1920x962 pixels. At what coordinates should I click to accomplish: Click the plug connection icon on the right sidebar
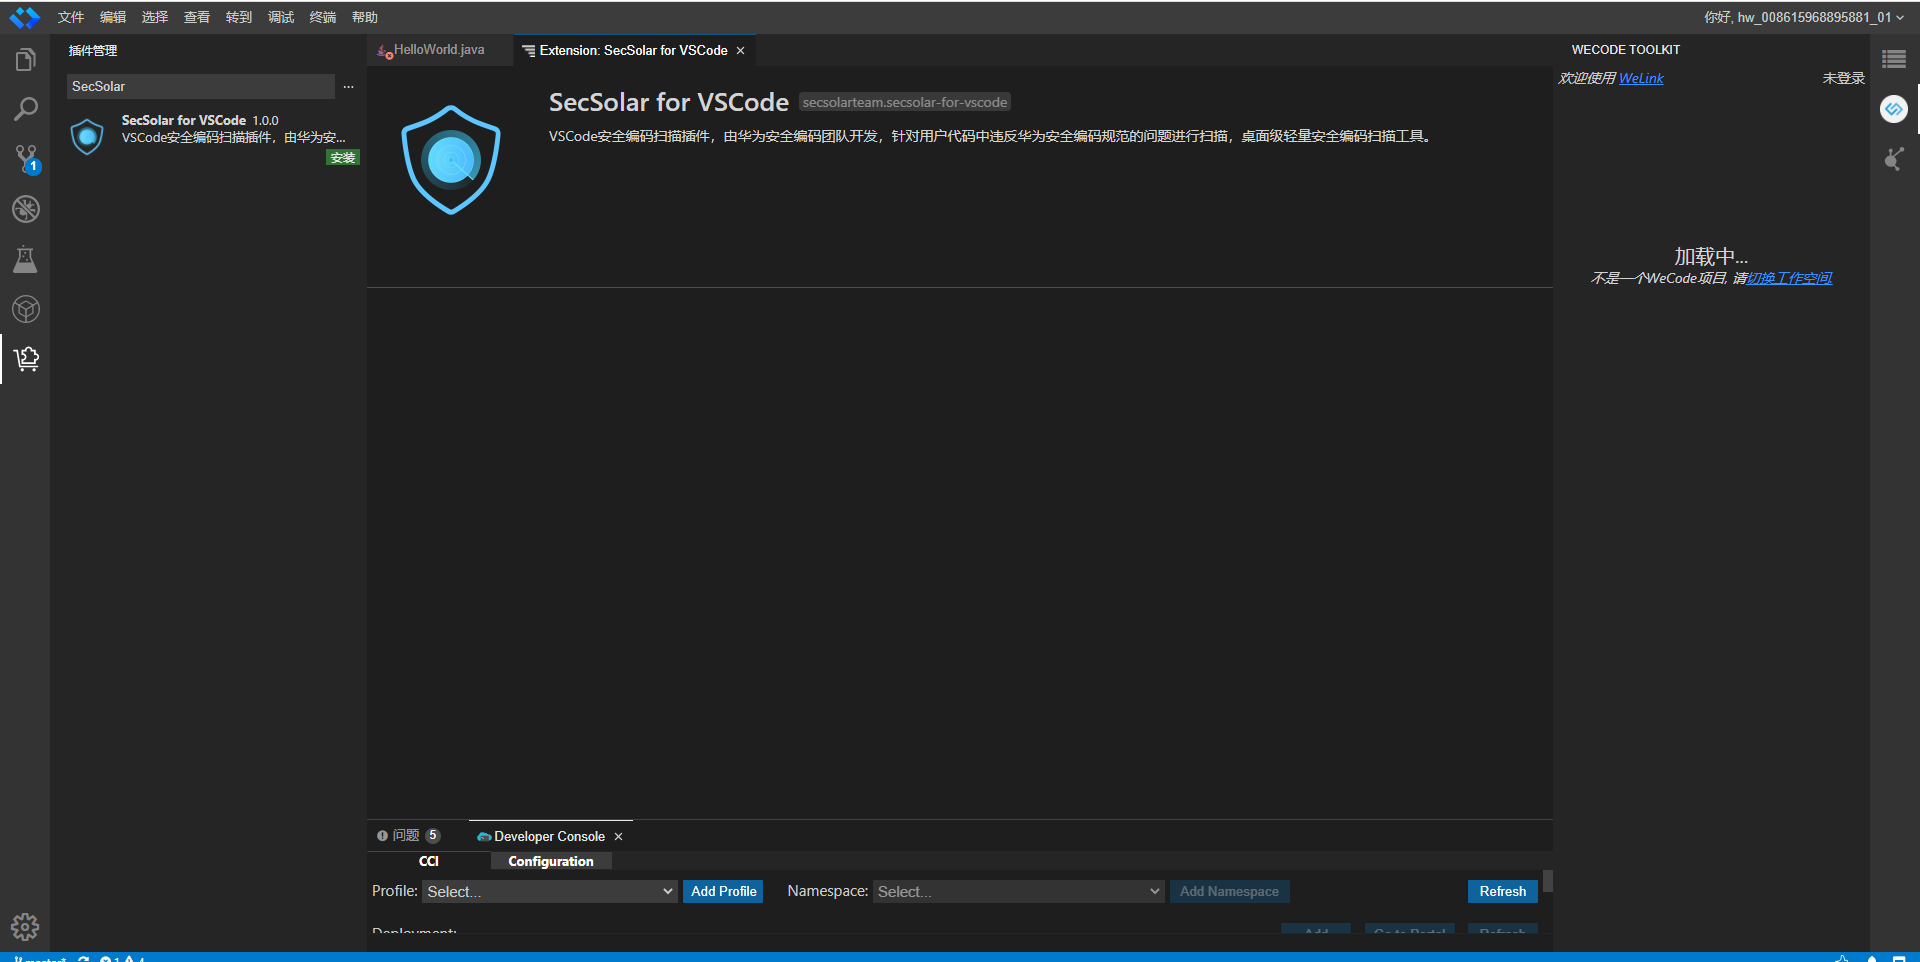coord(1894,159)
